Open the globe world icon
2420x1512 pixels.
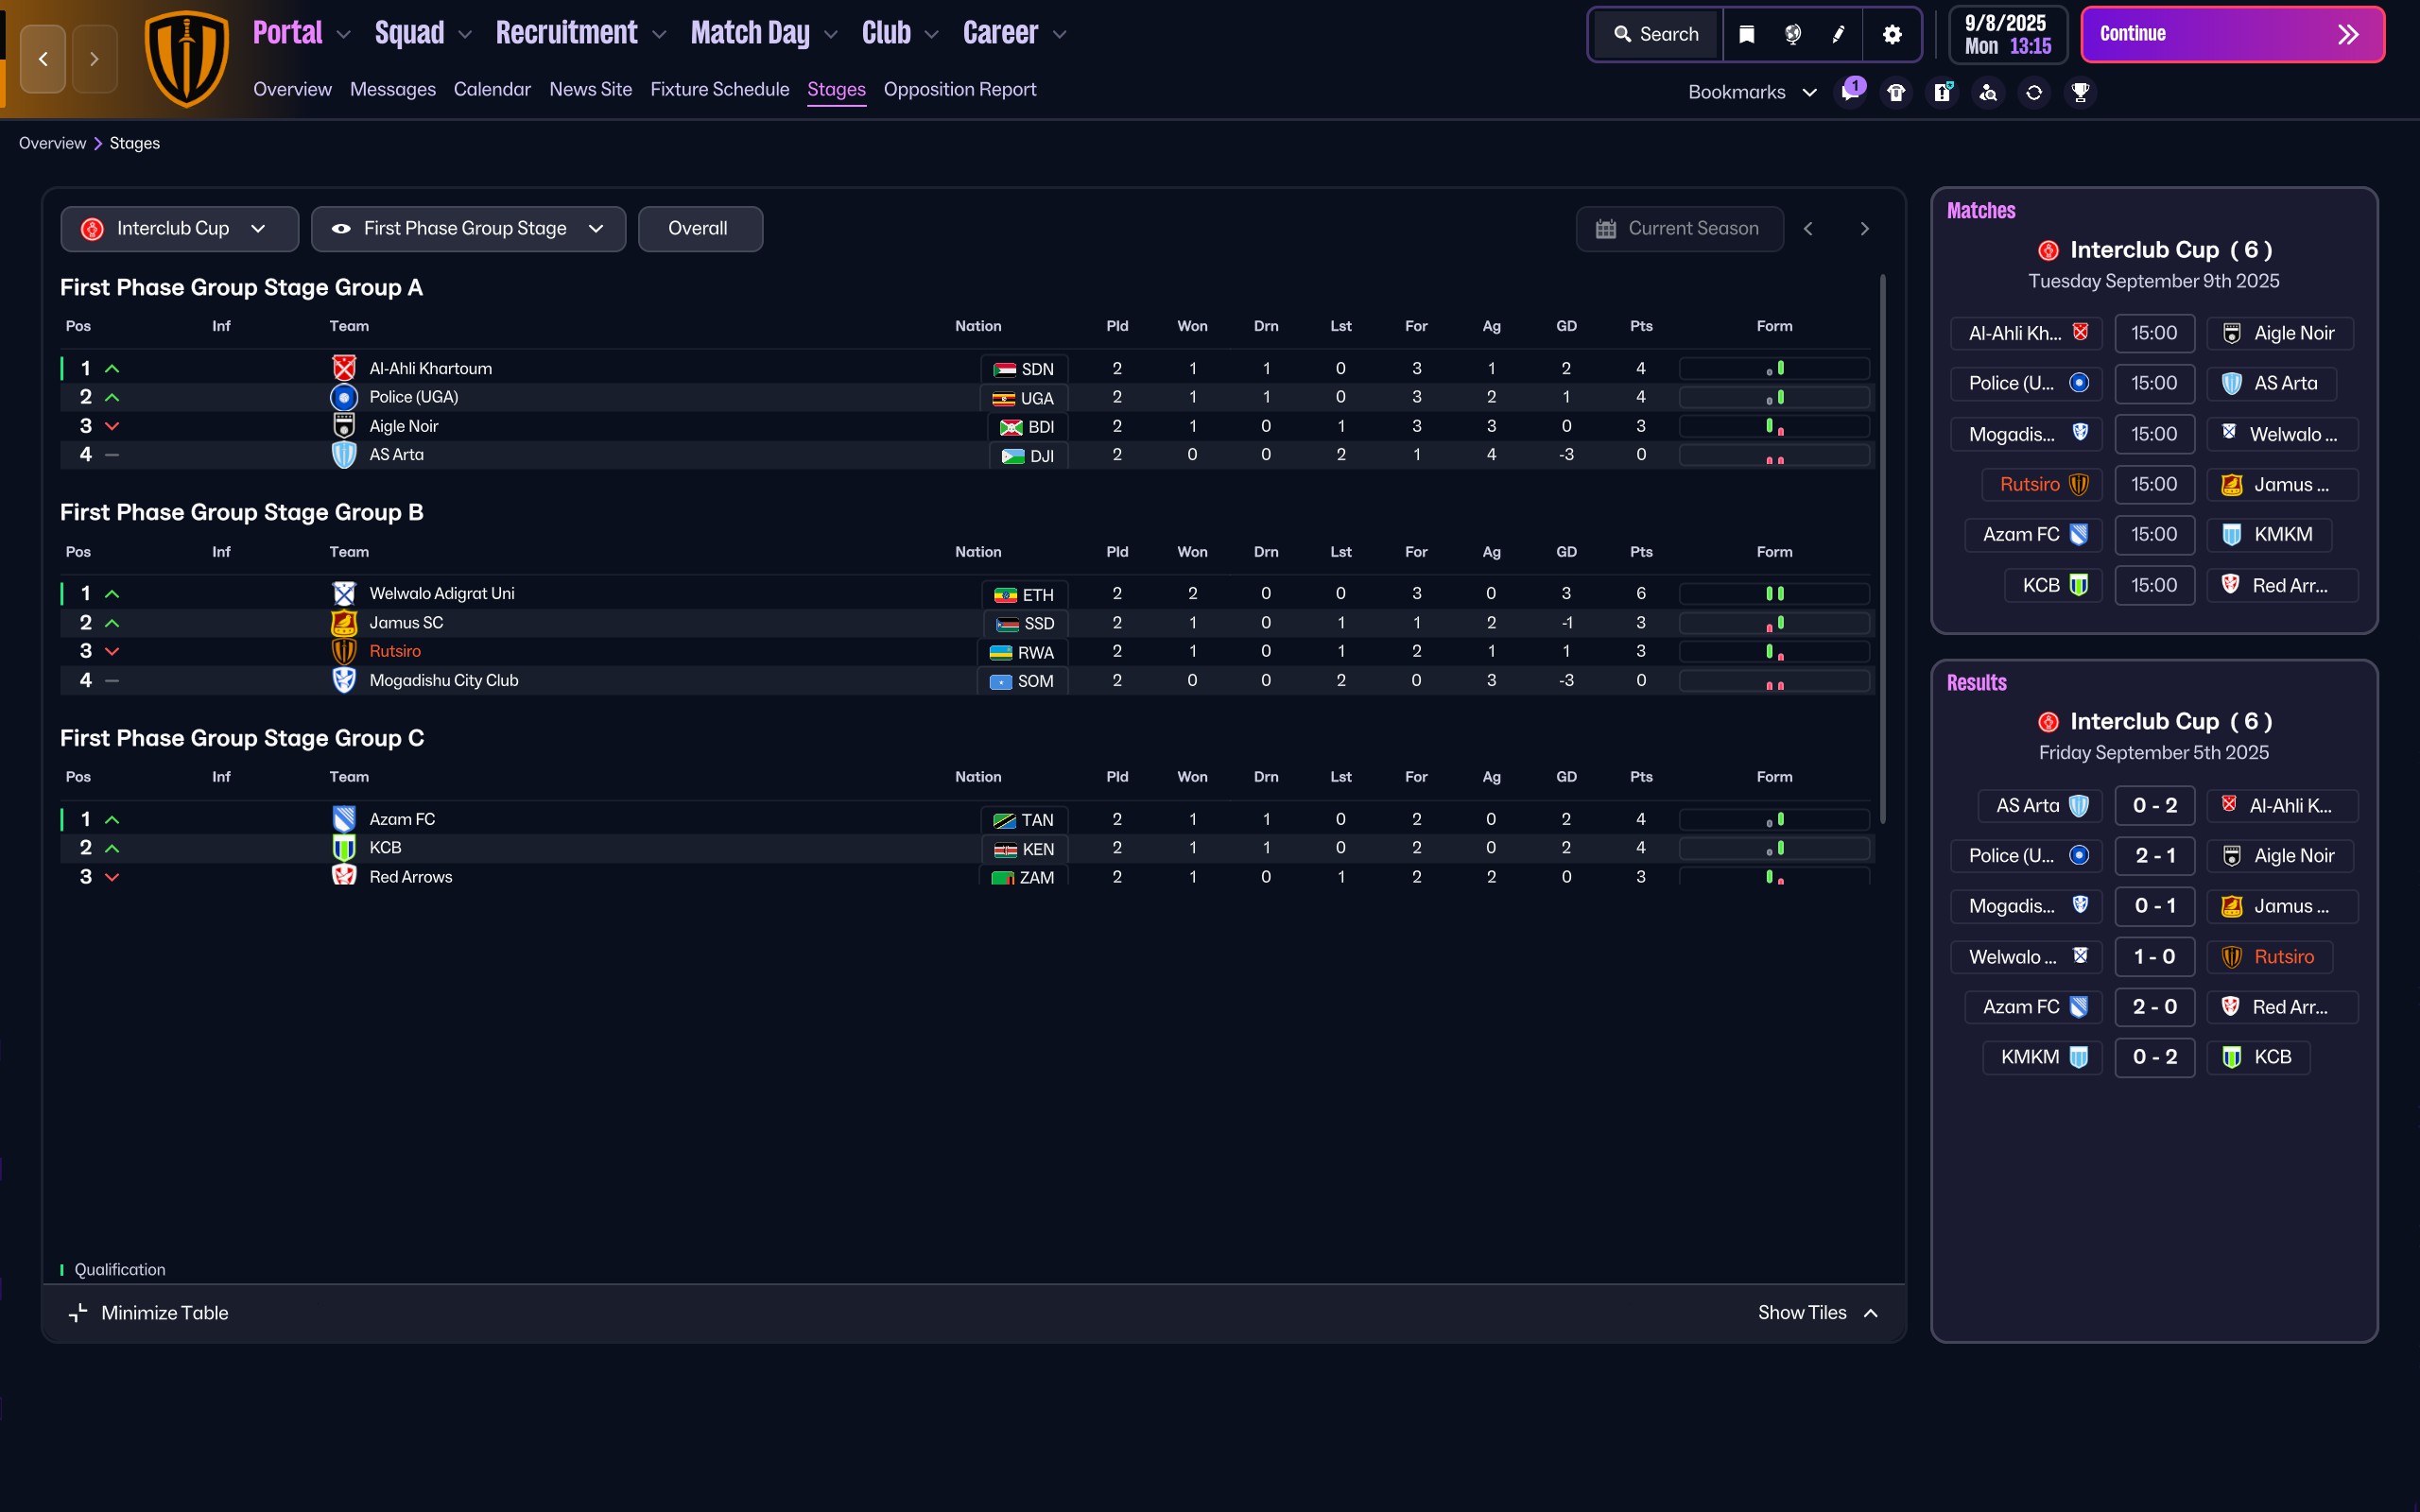(1793, 34)
